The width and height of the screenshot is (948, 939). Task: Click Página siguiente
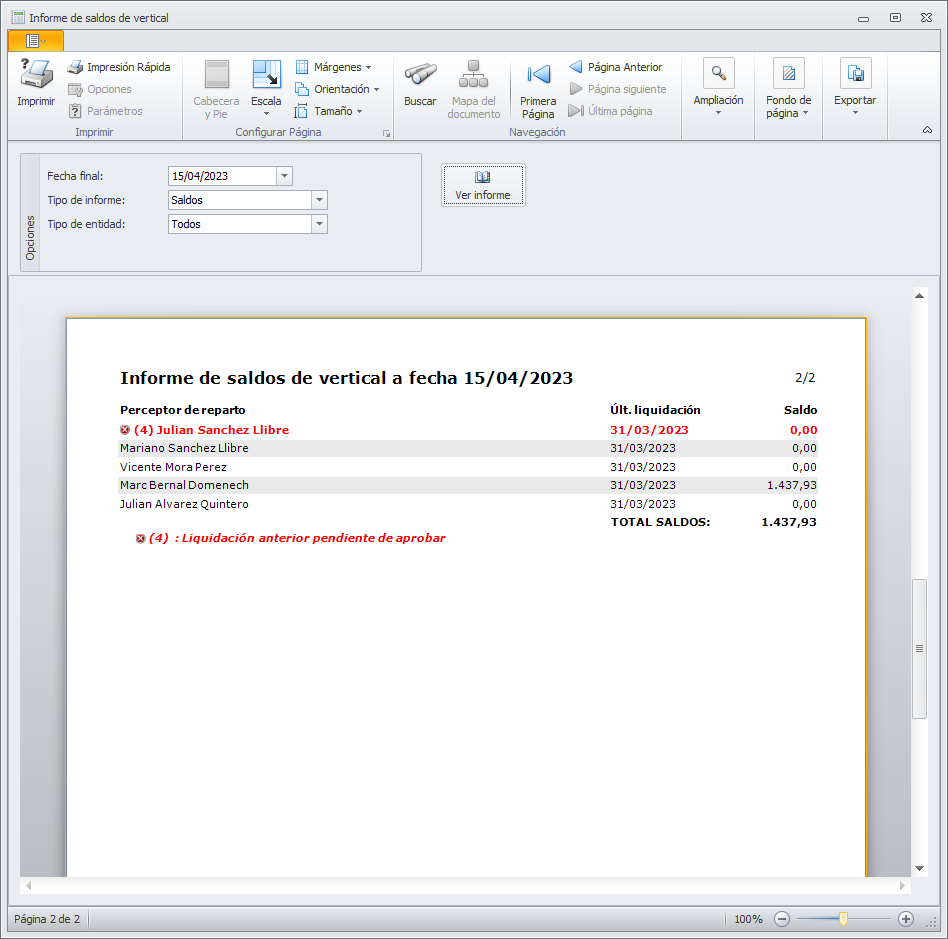tap(618, 89)
